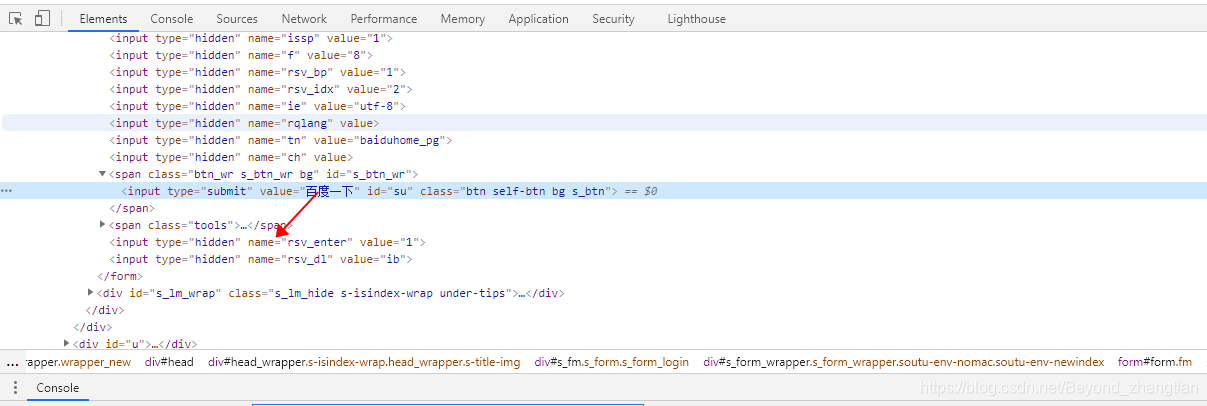The image size is (1207, 406).
Task: Switch to the Console tab
Action: coord(172,19)
